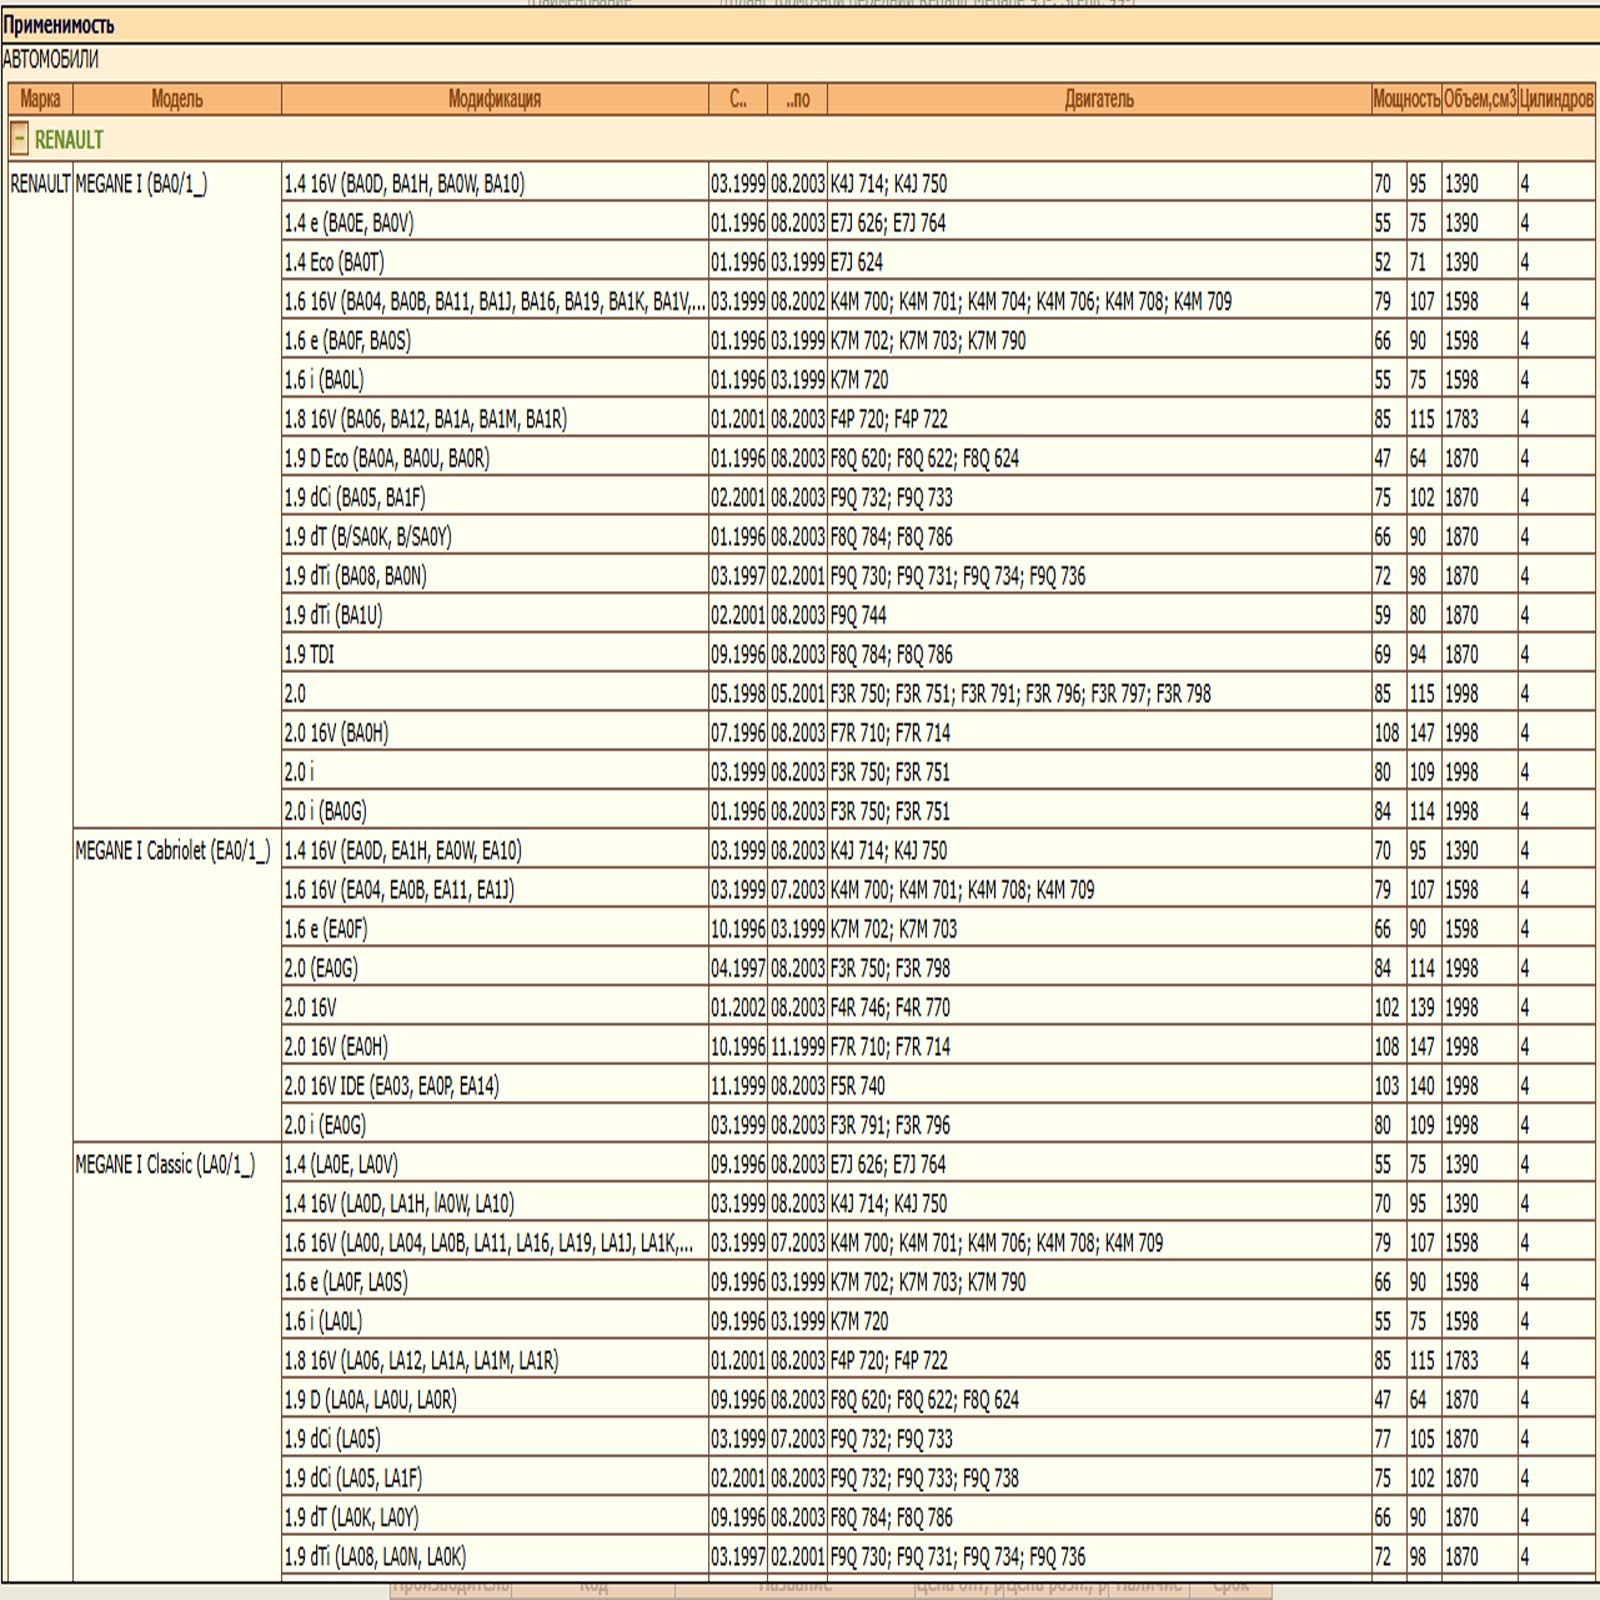
Task: Click the Объем,см3 column header
Action: 1479,99
